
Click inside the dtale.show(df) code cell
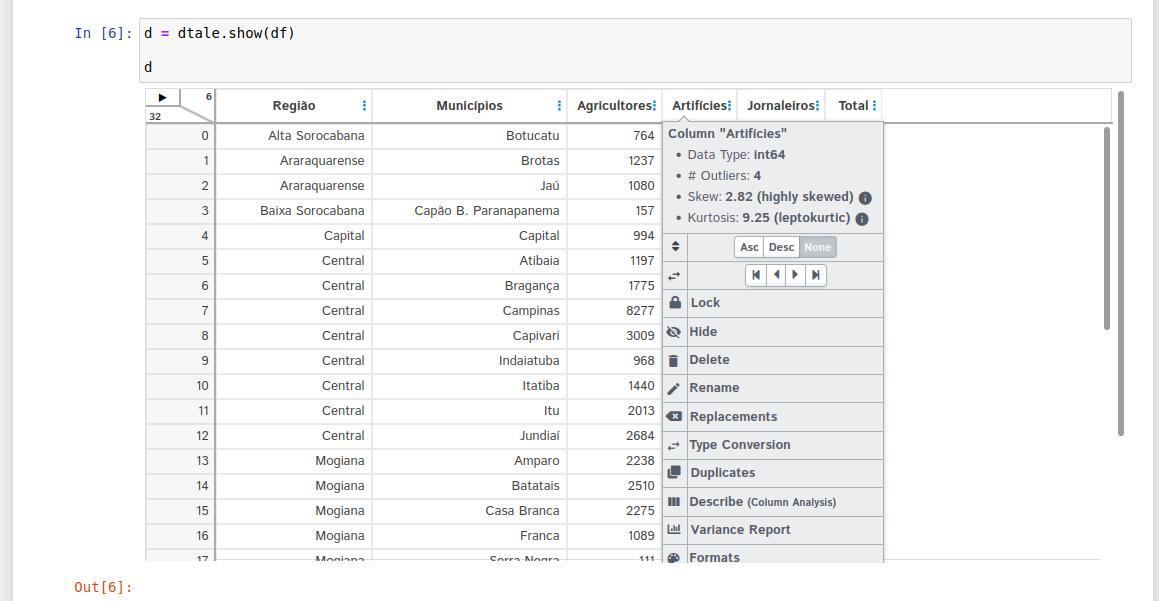point(636,50)
